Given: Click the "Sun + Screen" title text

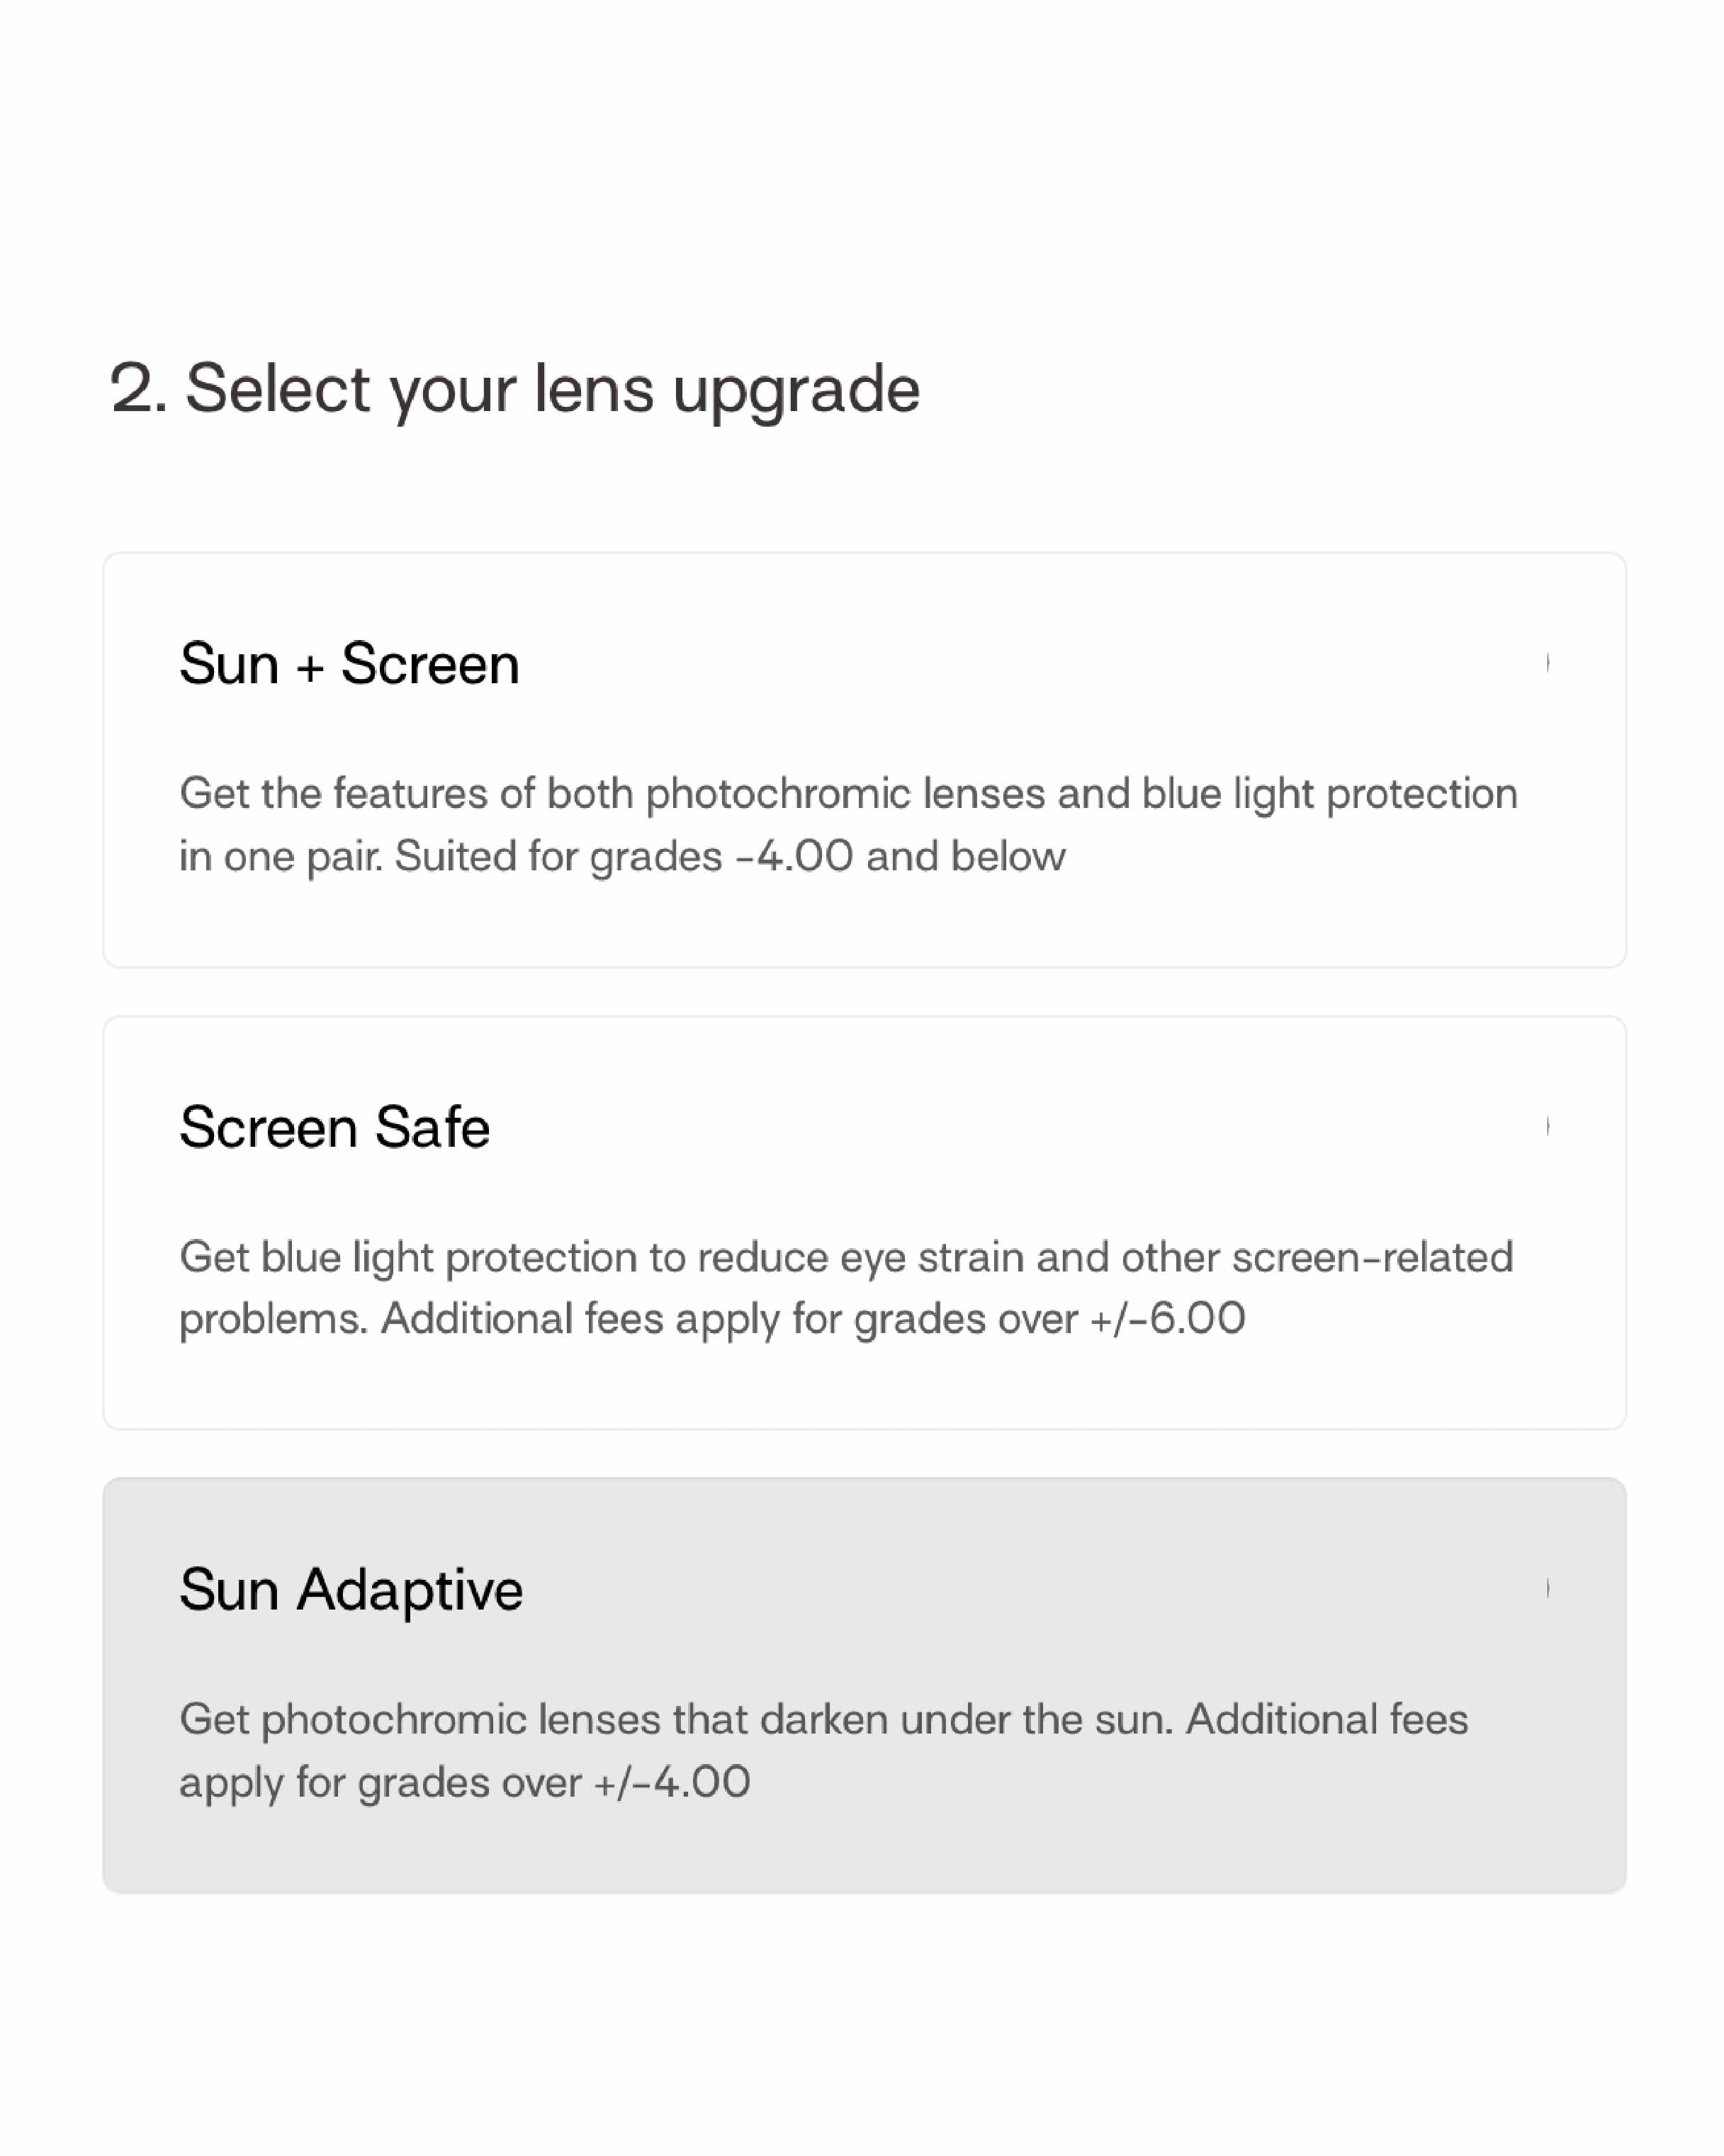Looking at the screenshot, I should point(349,664).
